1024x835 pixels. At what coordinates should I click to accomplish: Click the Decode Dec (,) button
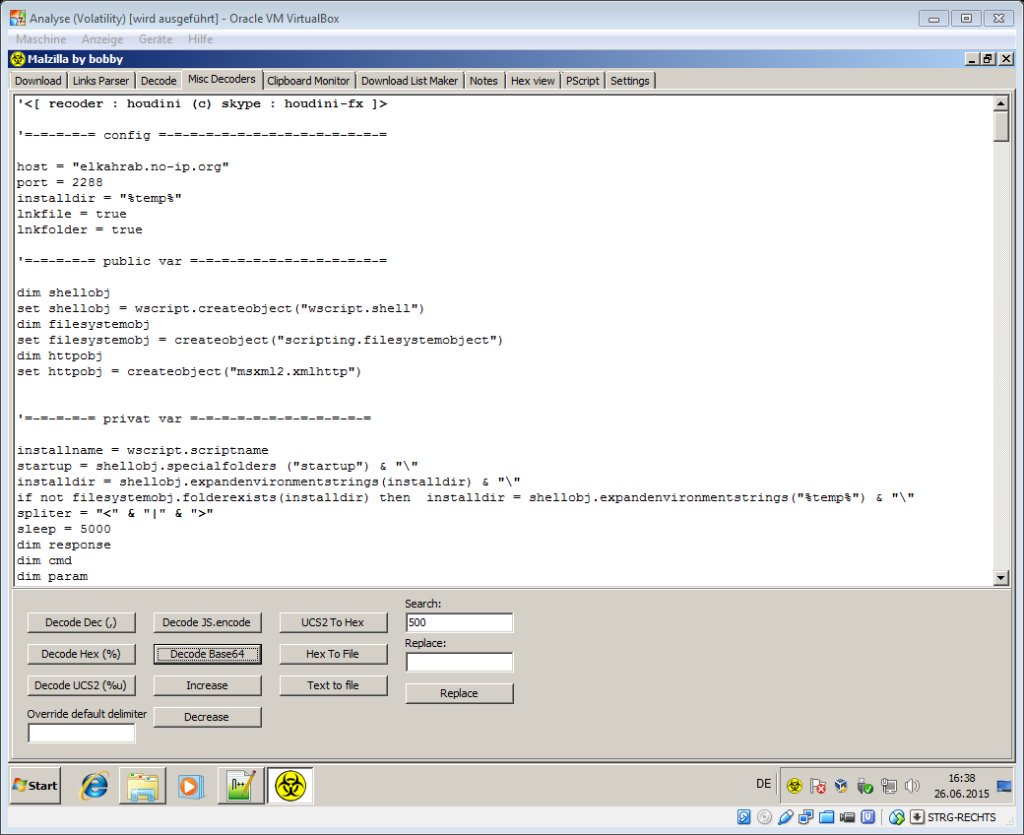81,622
